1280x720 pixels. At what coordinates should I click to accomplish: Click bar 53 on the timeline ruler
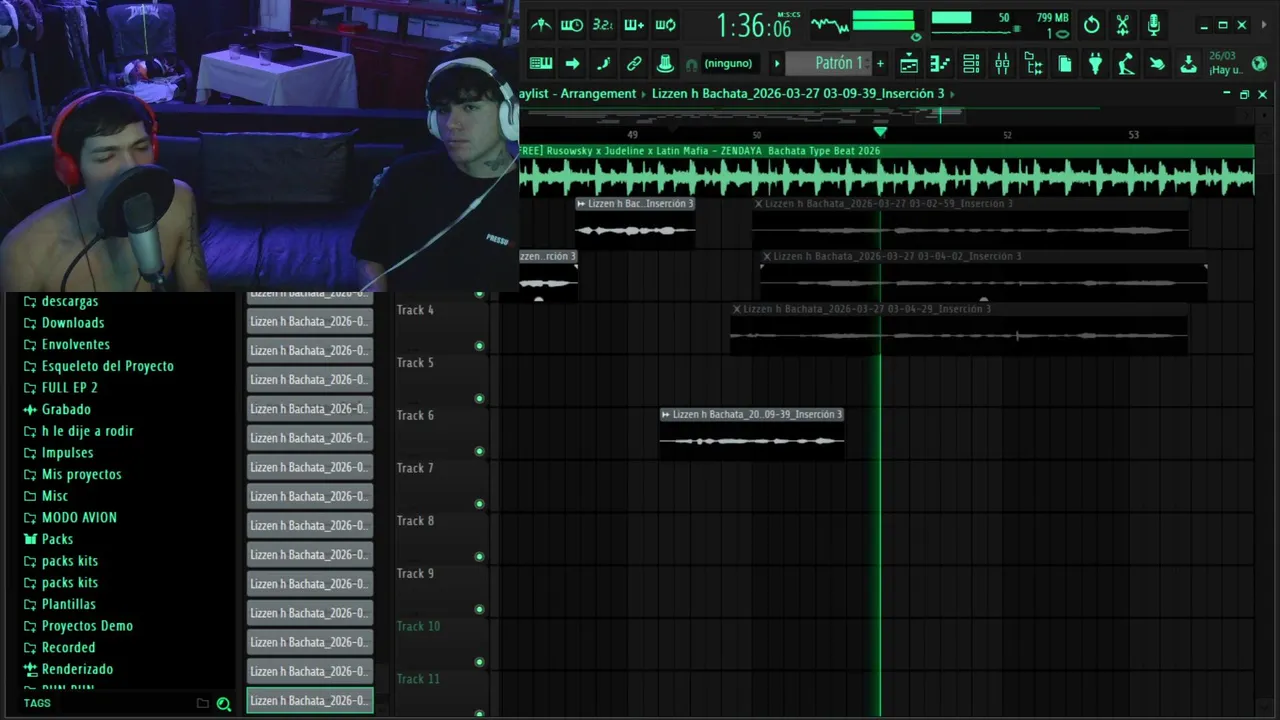(1133, 135)
